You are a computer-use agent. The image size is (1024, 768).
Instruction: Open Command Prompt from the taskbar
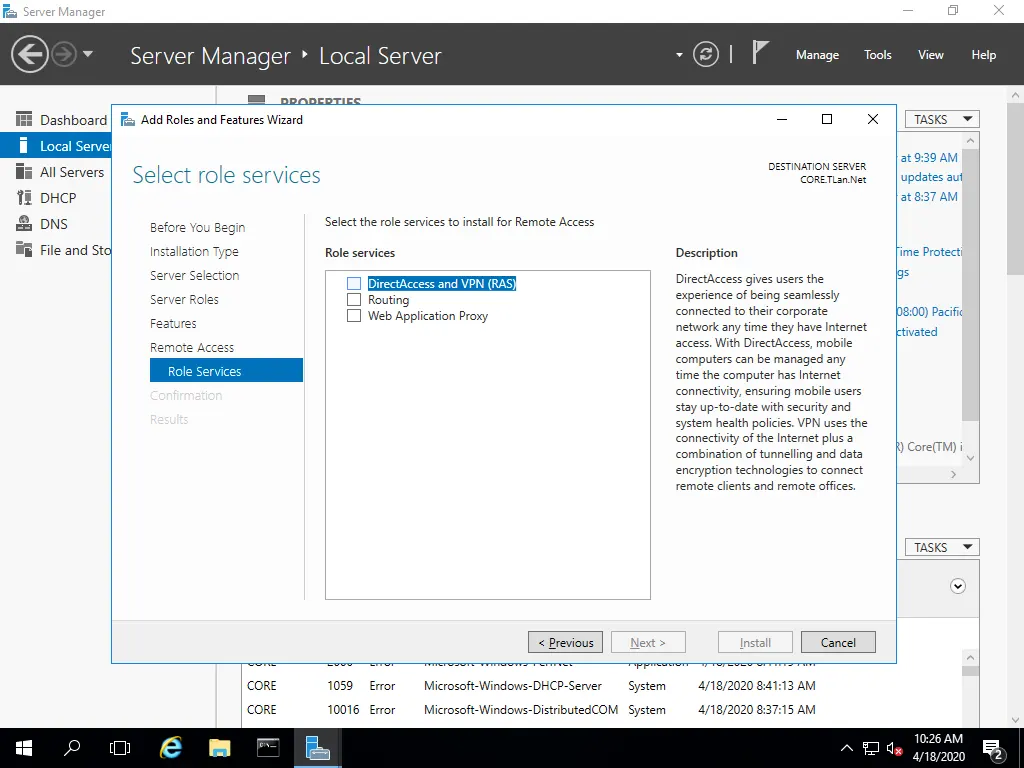268,748
